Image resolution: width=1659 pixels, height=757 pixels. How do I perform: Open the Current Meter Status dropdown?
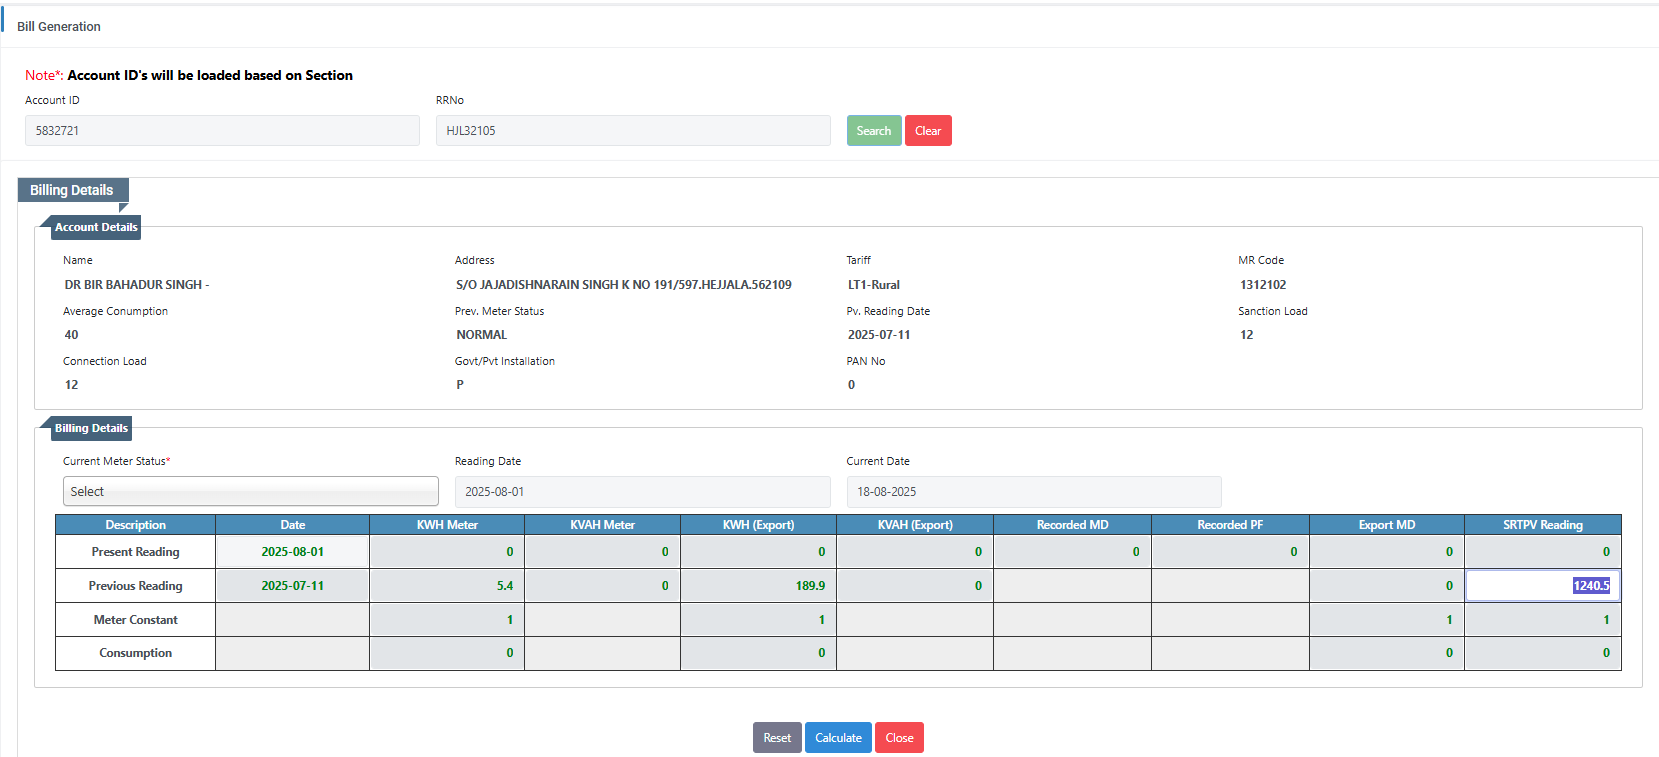250,491
